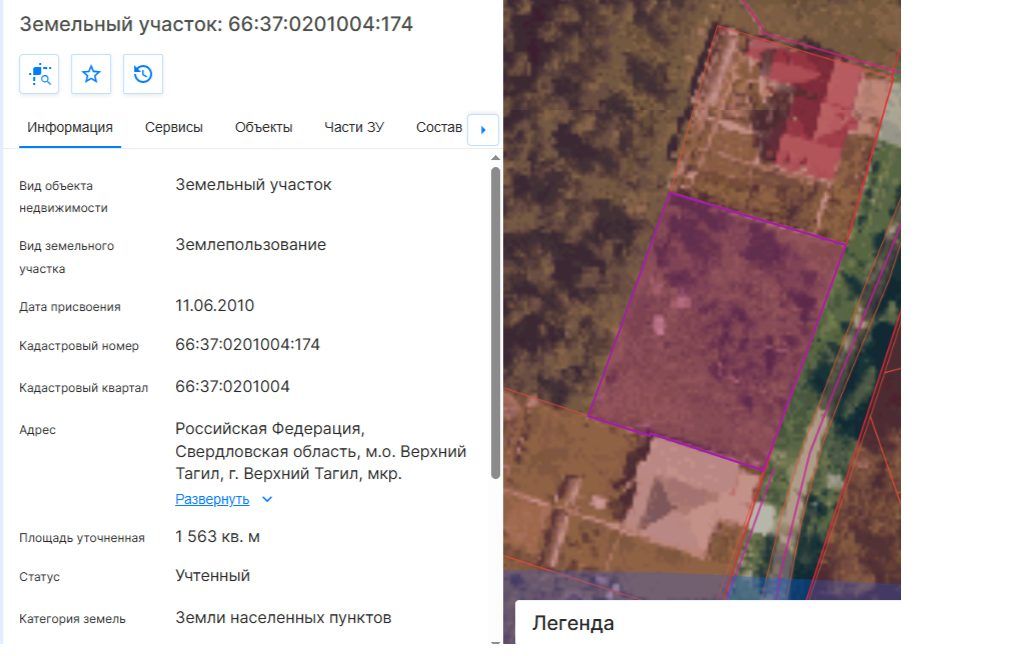Viewport: 1022px width, 656px height.
Task: Click the locate-parcel-on-map icon button
Action: tap(39, 74)
